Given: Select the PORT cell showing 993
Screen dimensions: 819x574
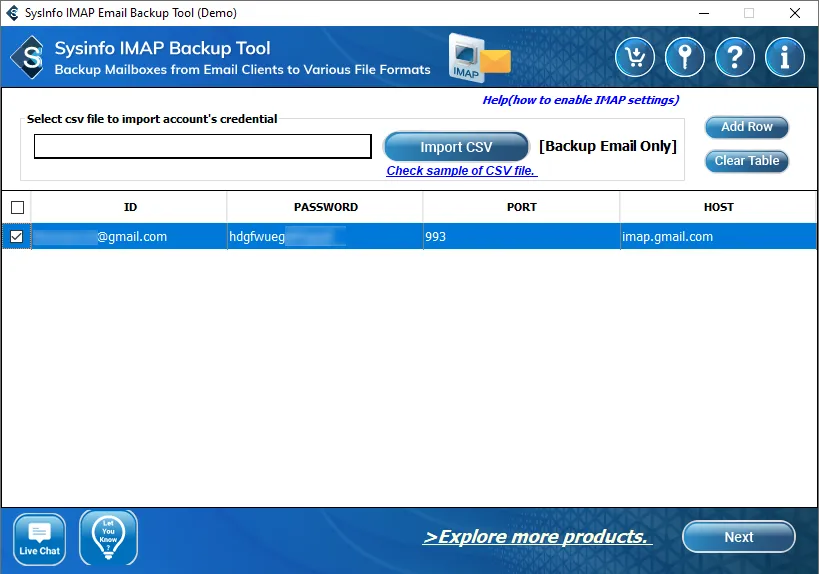Looking at the screenshot, I should (x=520, y=237).
